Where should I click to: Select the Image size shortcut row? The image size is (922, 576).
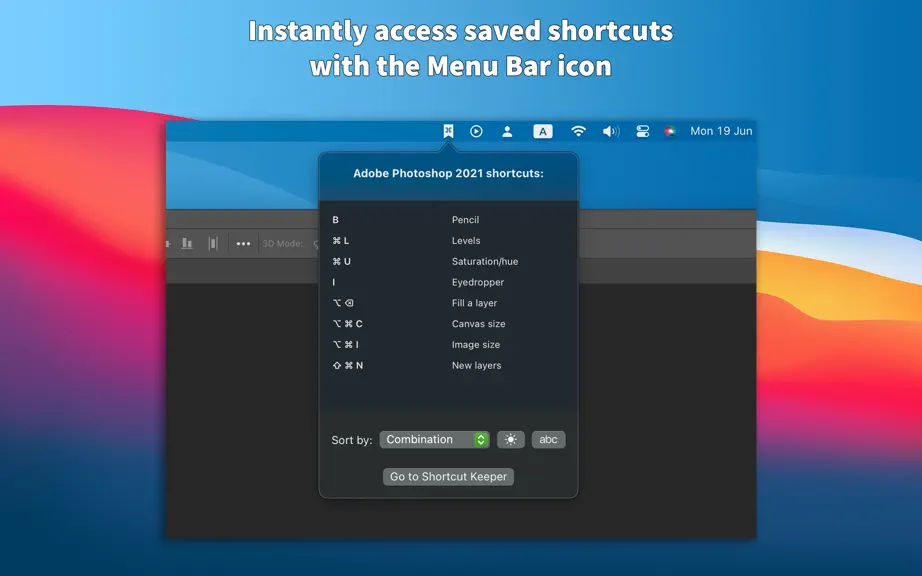click(448, 344)
